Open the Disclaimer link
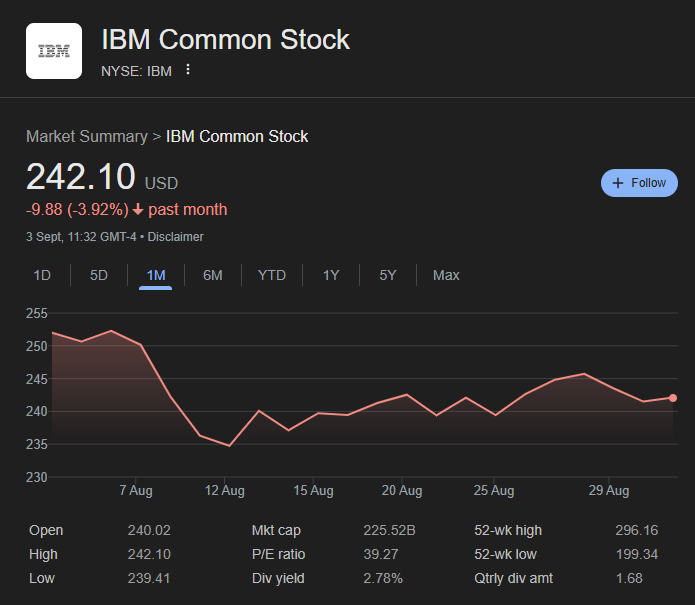 [x=176, y=237]
